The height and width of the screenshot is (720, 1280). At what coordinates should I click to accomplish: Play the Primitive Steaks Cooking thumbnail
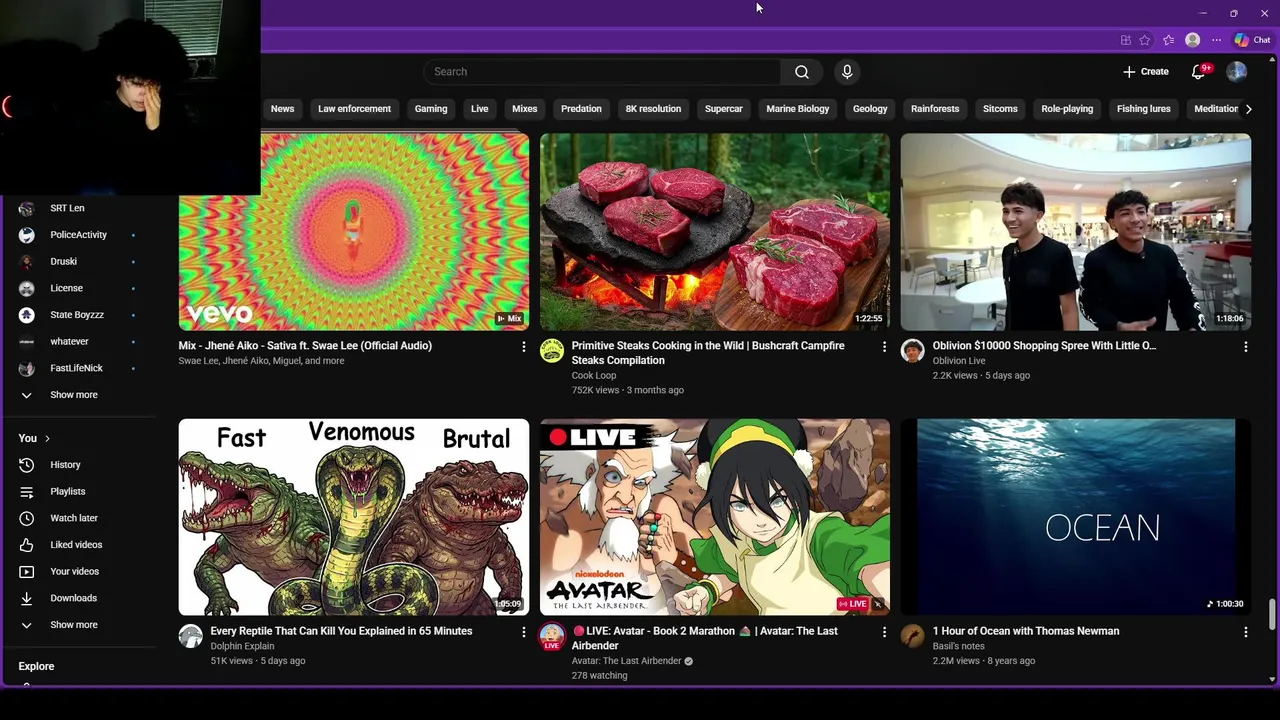click(715, 232)
